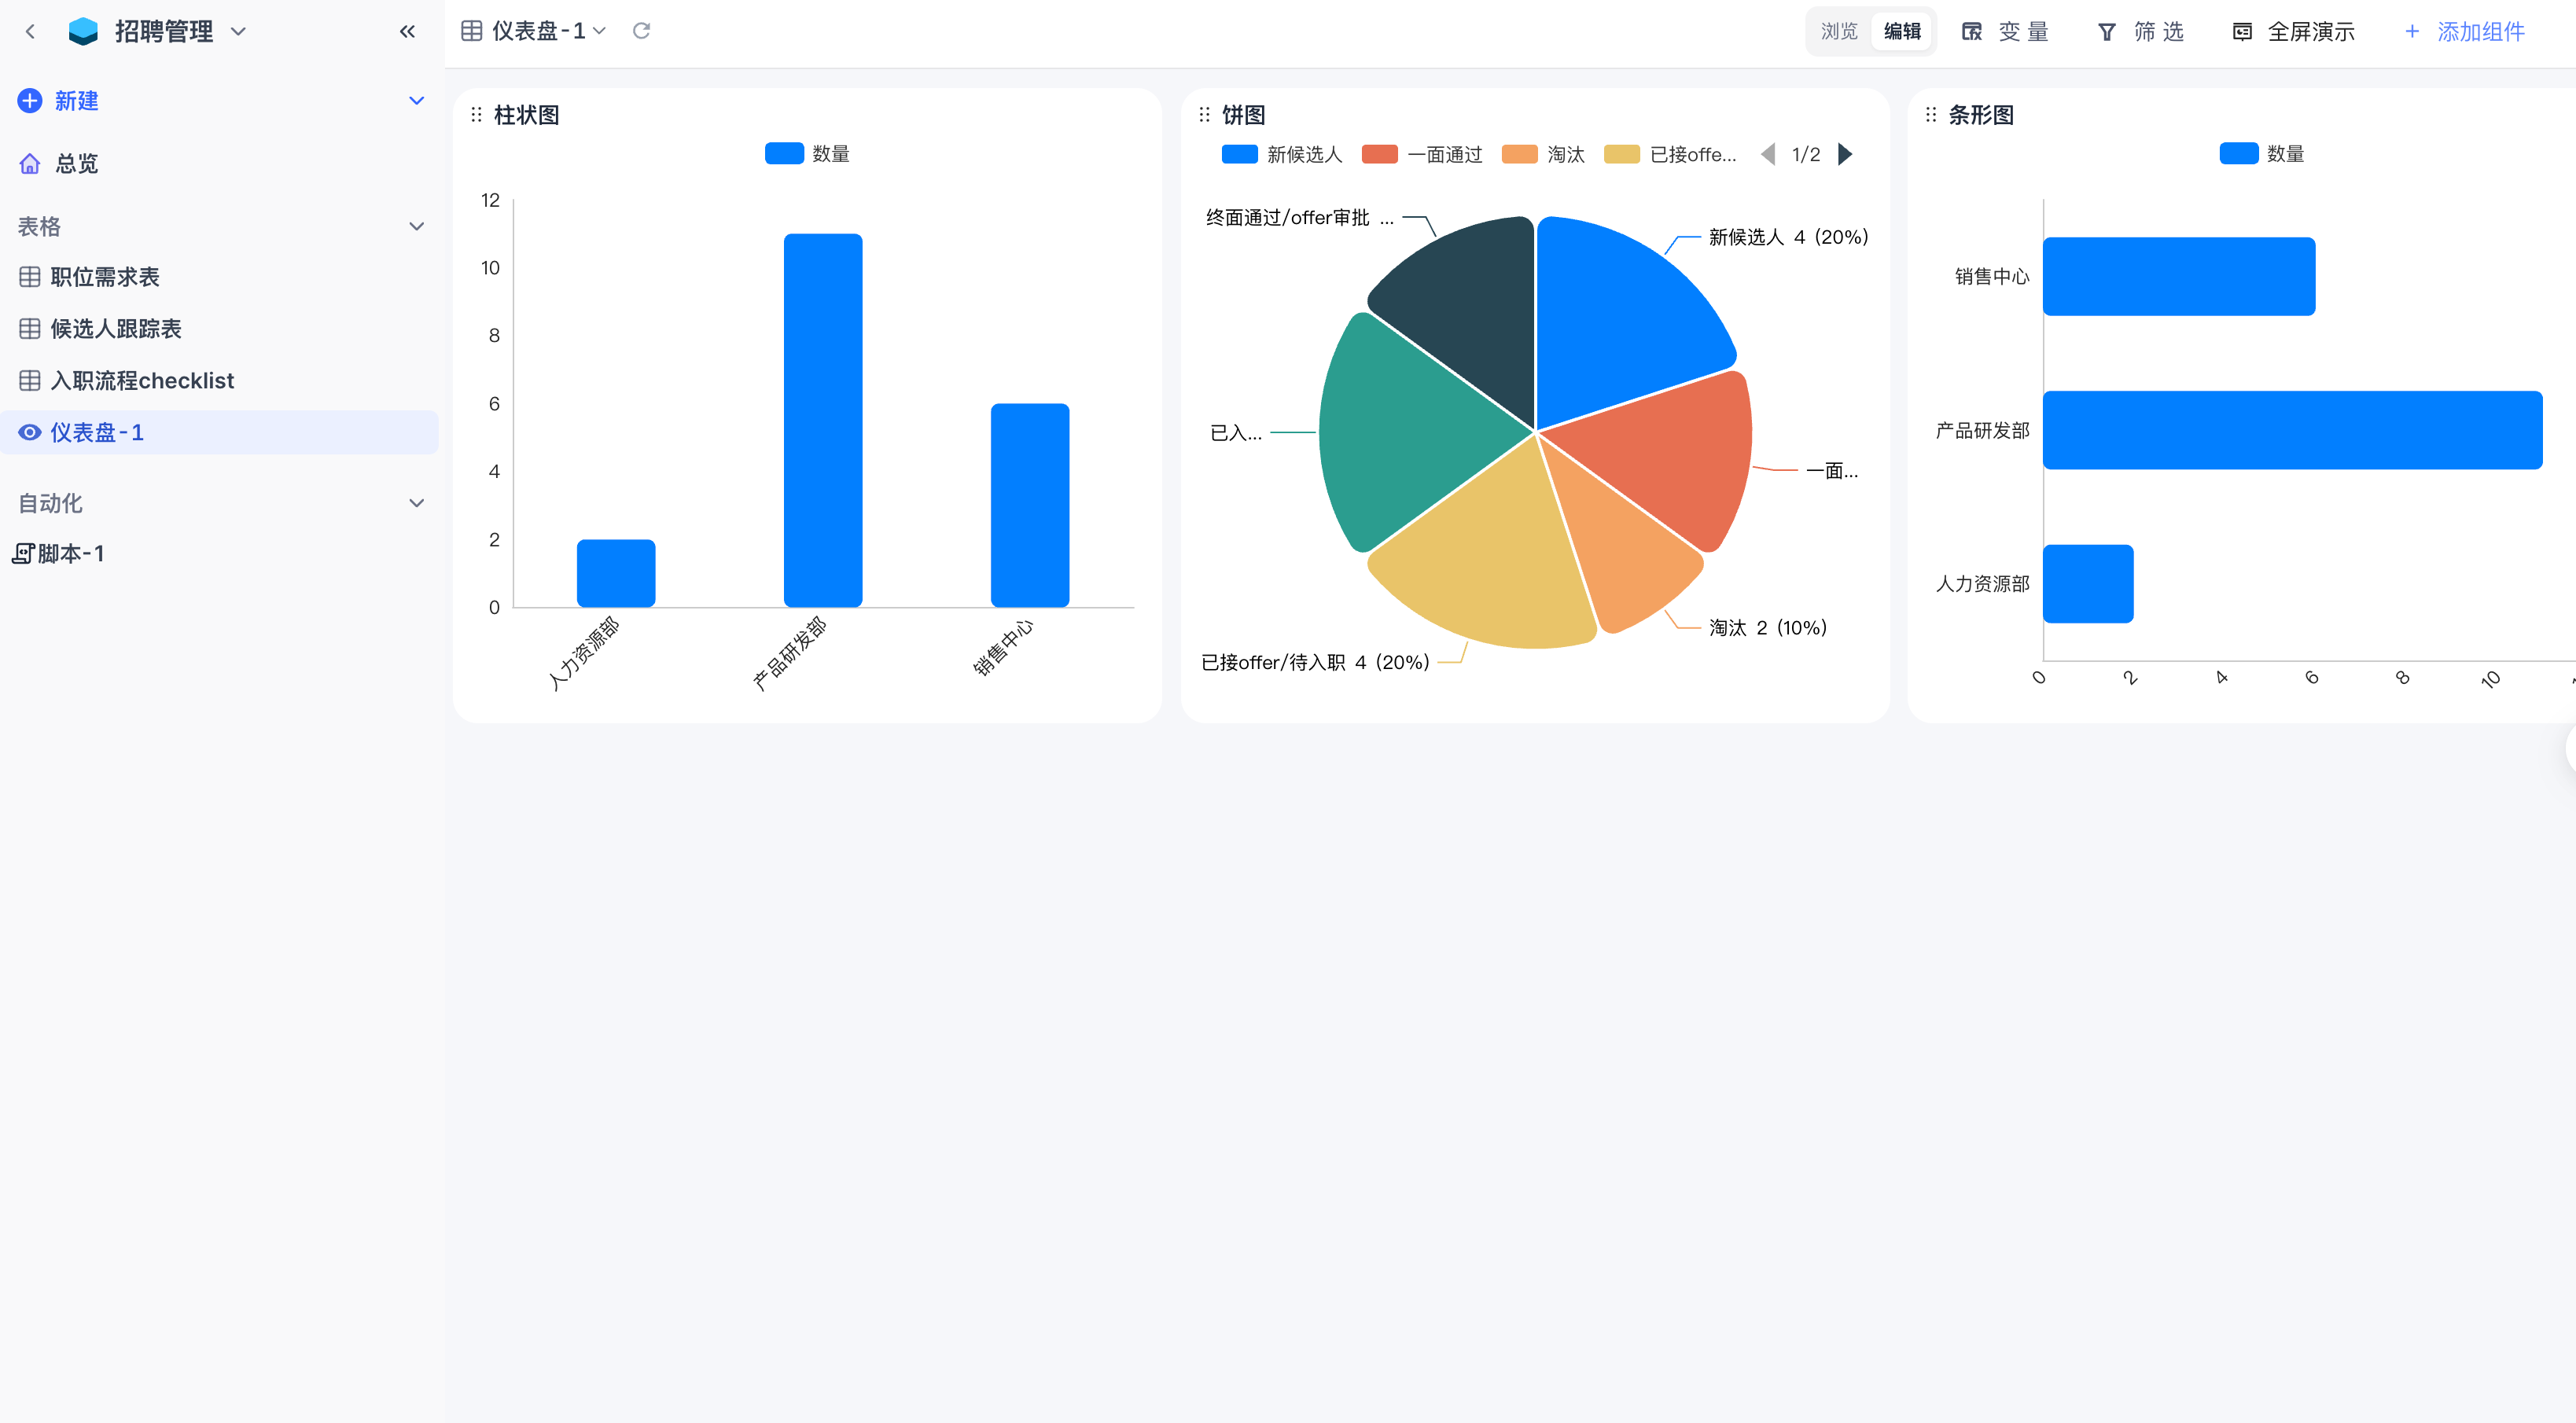
Task: Expand the 招聘管理 workspace dropdown
Action: pos(238,31)
